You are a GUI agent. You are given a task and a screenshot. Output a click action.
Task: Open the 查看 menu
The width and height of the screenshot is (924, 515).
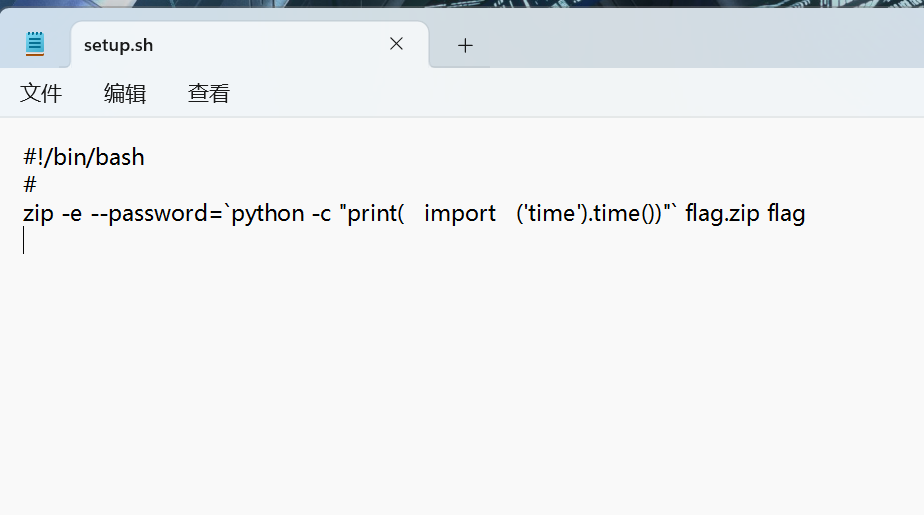point(209,93)
